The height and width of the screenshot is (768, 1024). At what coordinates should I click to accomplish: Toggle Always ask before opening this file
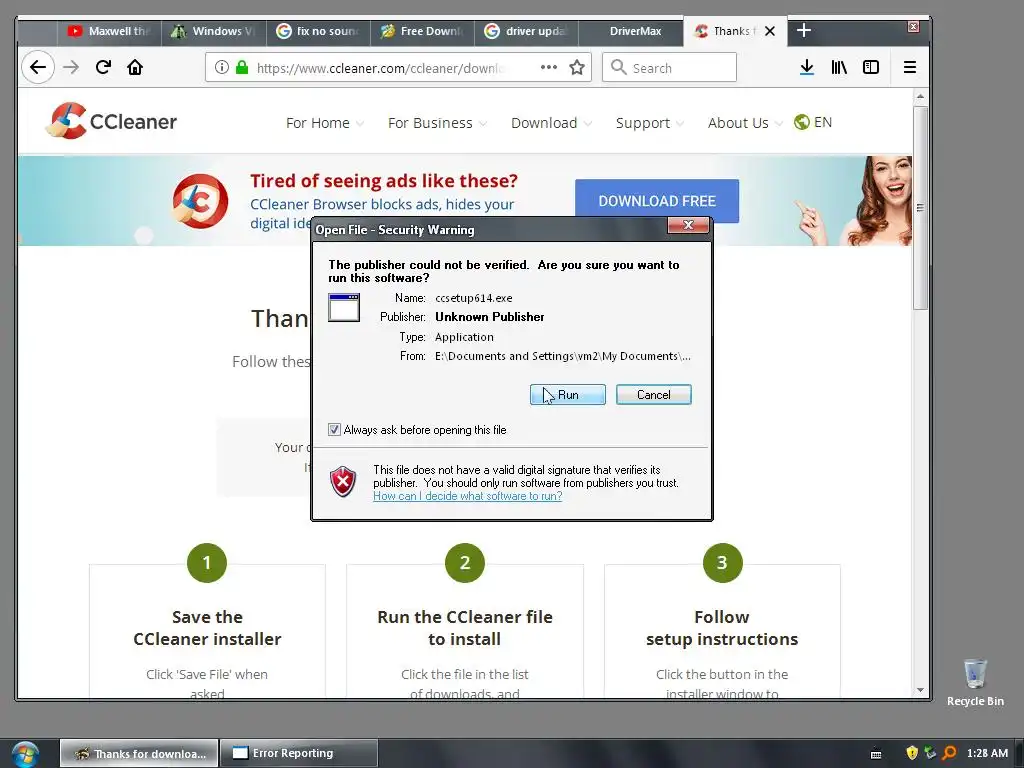click(334, 430)
